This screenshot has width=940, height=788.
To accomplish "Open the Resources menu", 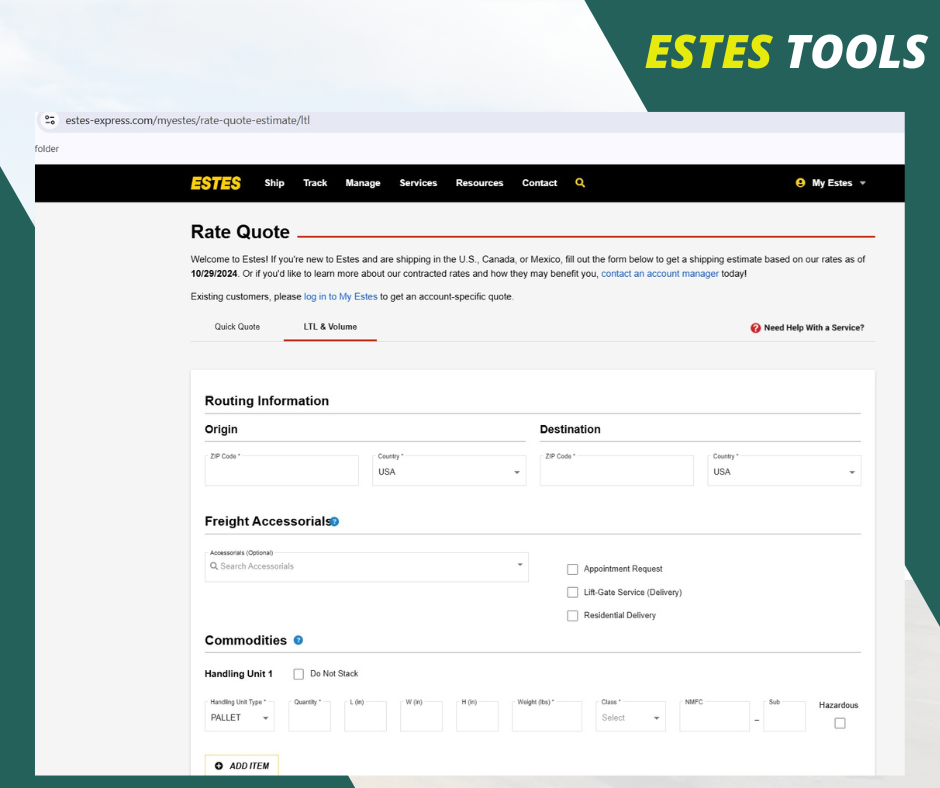I will pos(480,183).
